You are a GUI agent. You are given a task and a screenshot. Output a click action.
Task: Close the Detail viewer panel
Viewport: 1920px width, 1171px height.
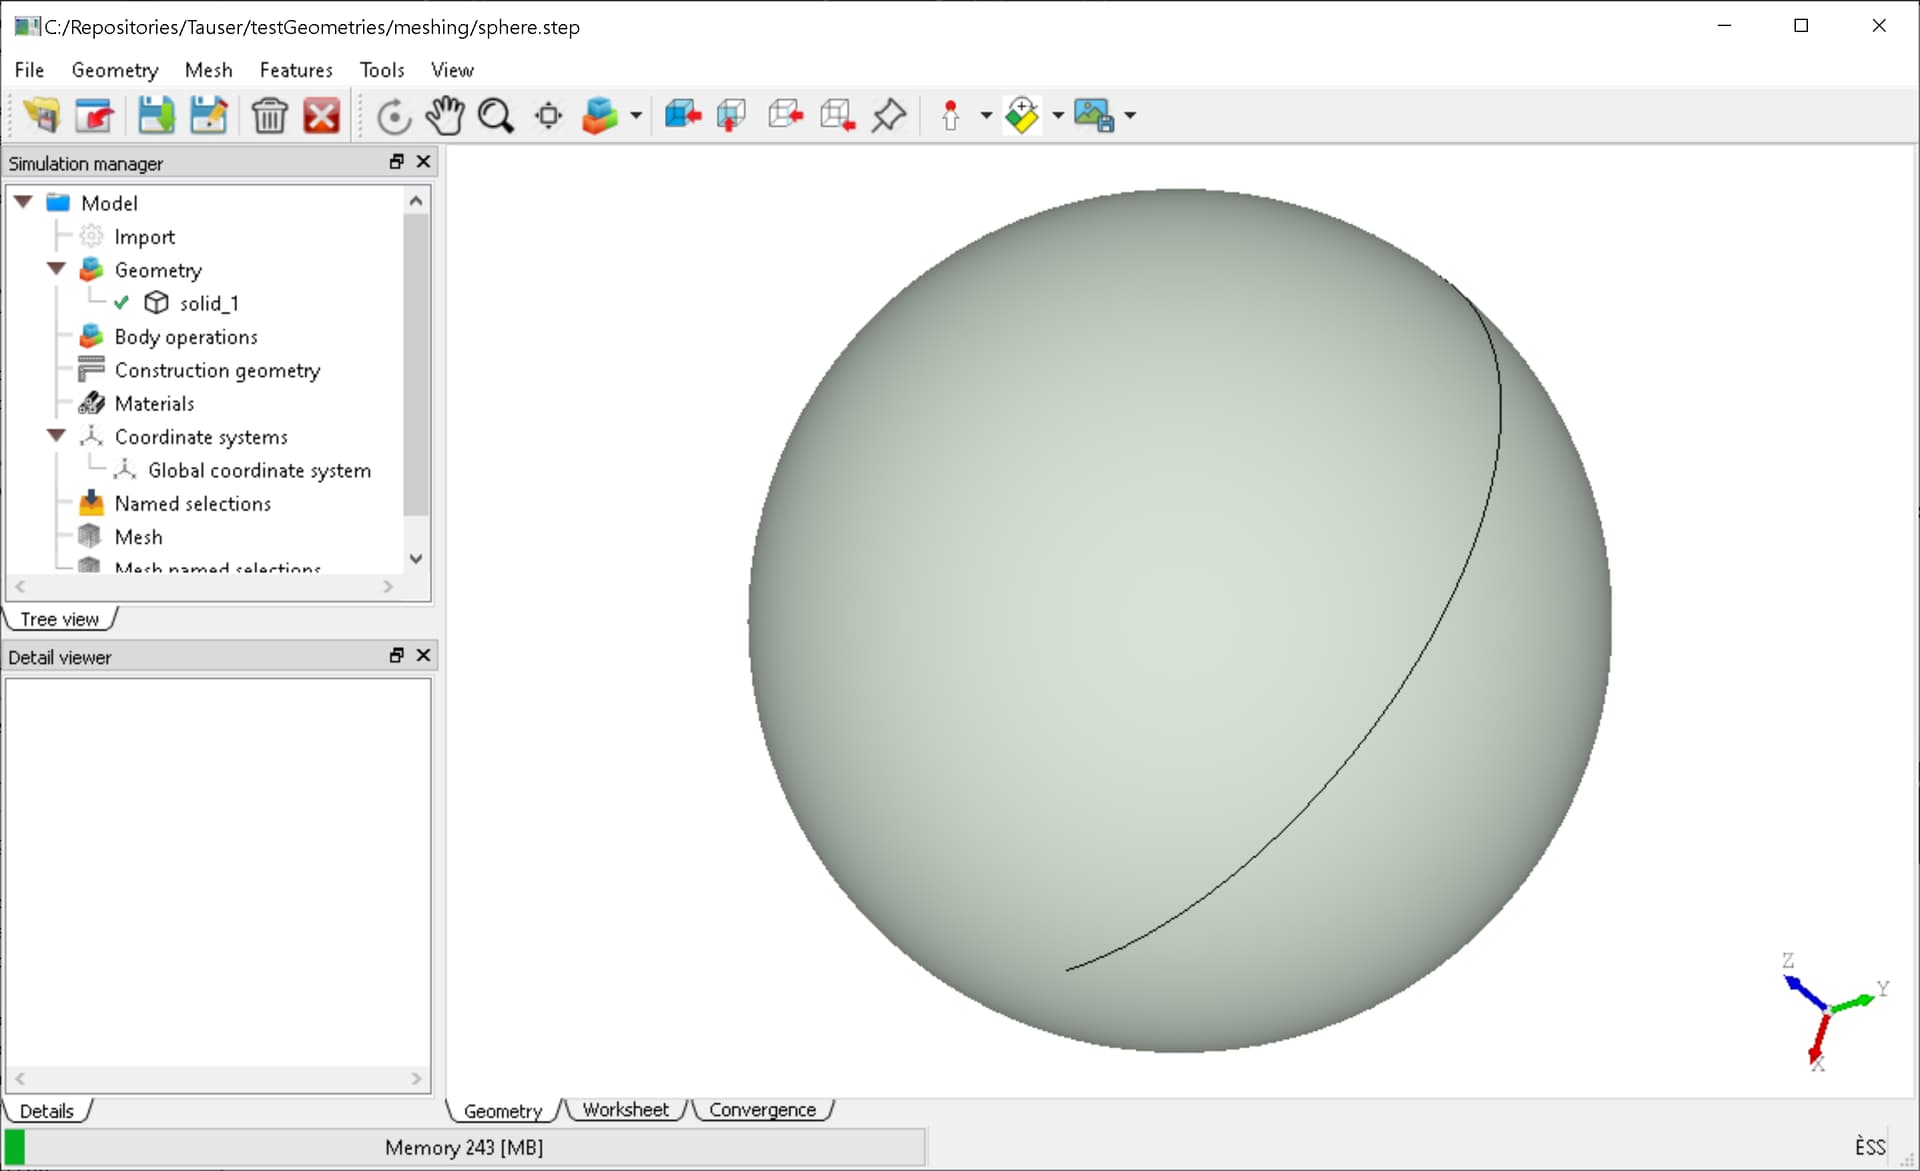pos(424,655)
